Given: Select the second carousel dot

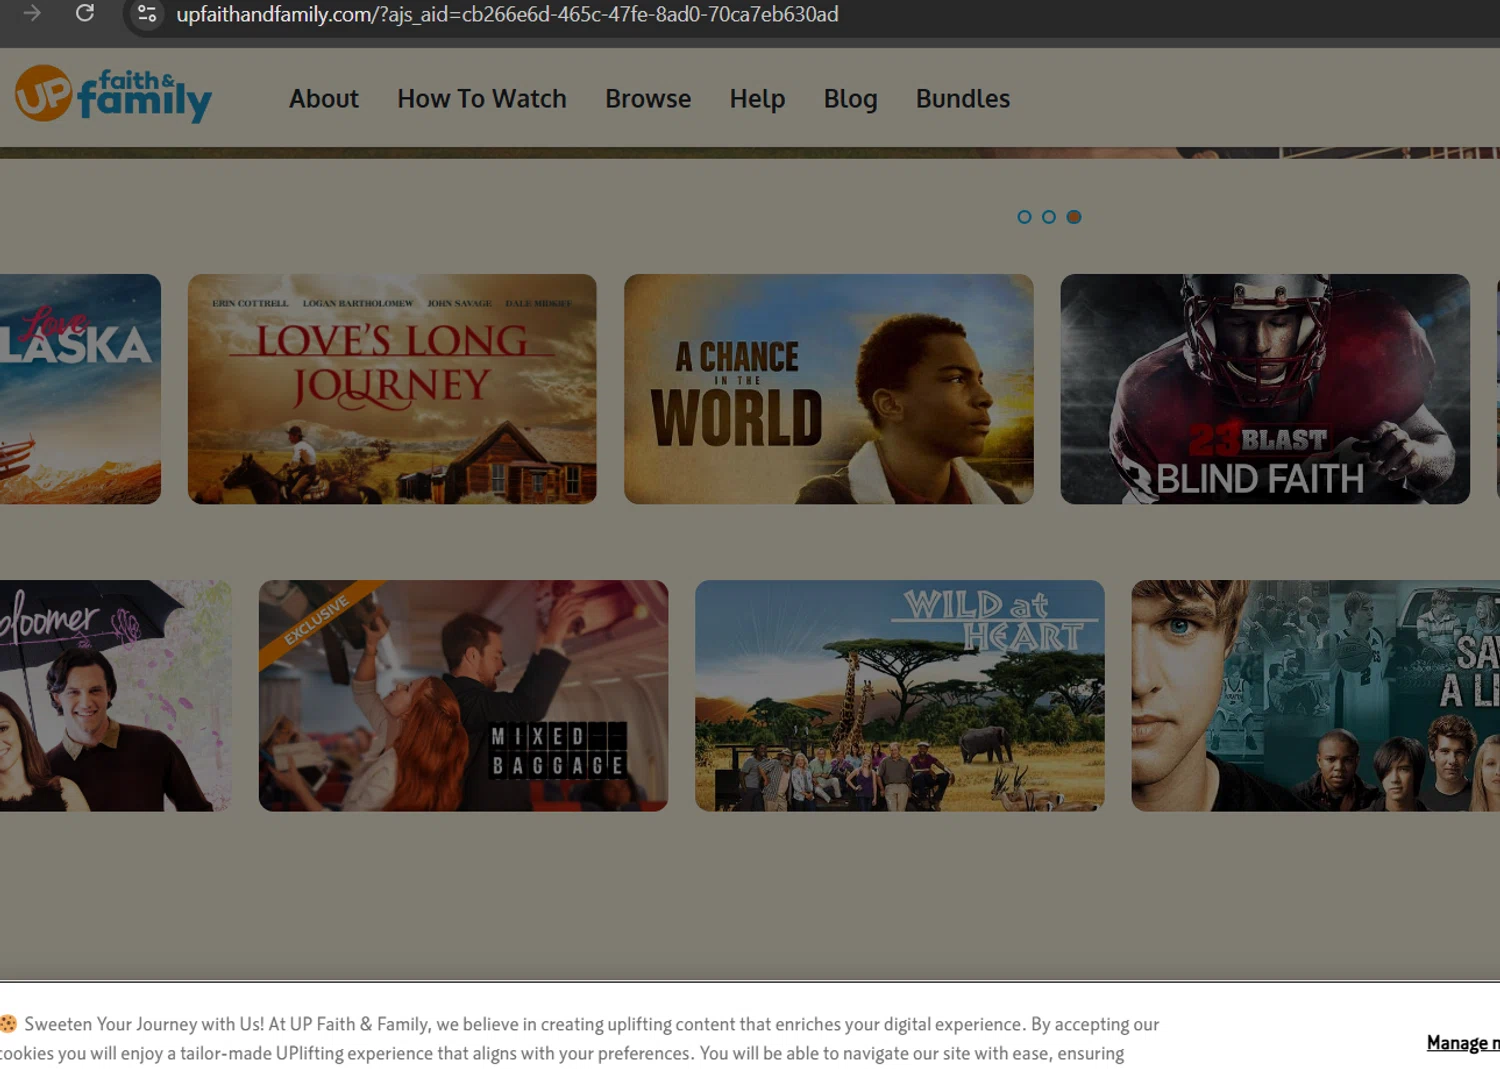Looking at the screenshot, I should (1049, 217).
